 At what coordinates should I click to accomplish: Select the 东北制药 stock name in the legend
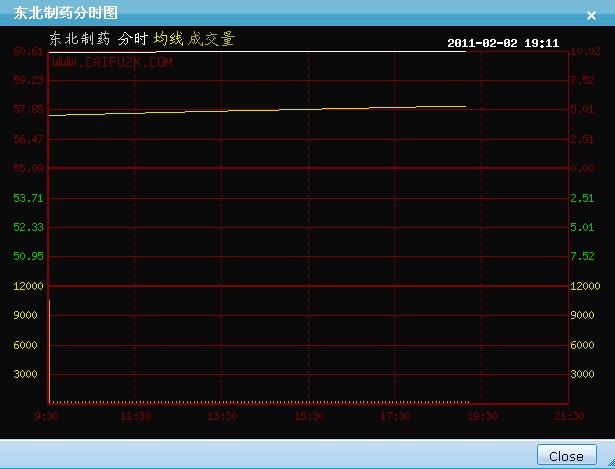pyautogui.click(x=80, y=39)
